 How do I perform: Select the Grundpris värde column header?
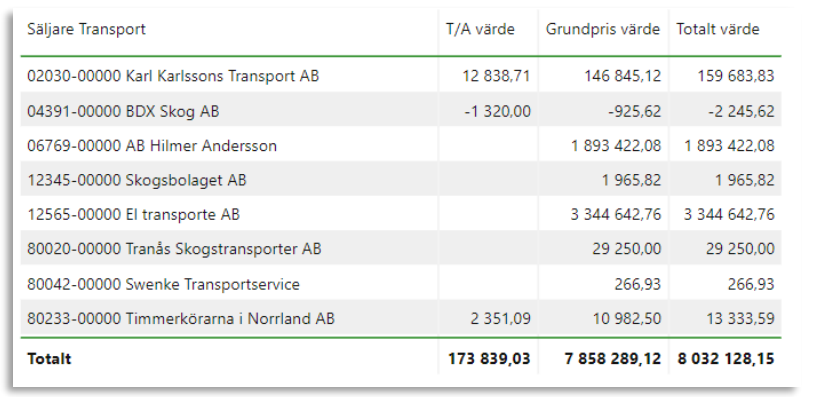602,30
